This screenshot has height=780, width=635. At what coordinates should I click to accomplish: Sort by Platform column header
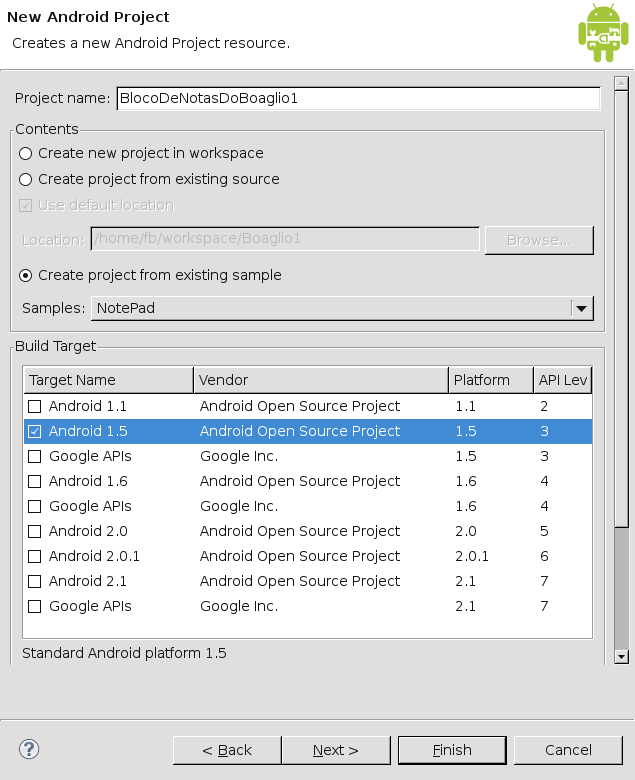[x=491, y=380]
